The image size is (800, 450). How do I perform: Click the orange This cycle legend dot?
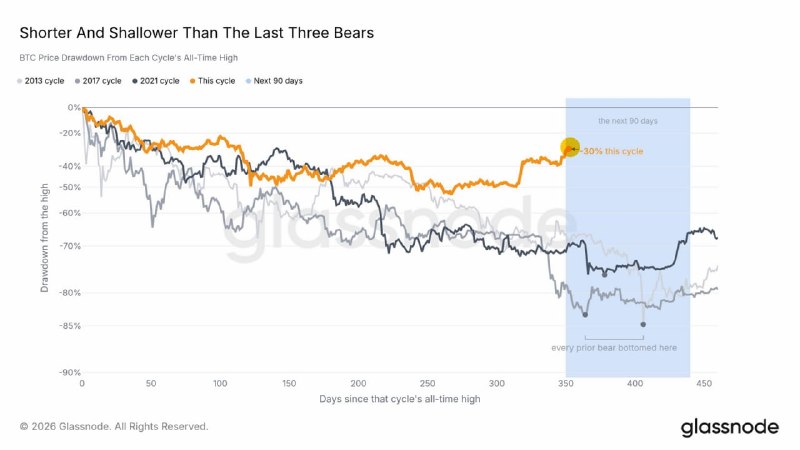pos(193,81)
